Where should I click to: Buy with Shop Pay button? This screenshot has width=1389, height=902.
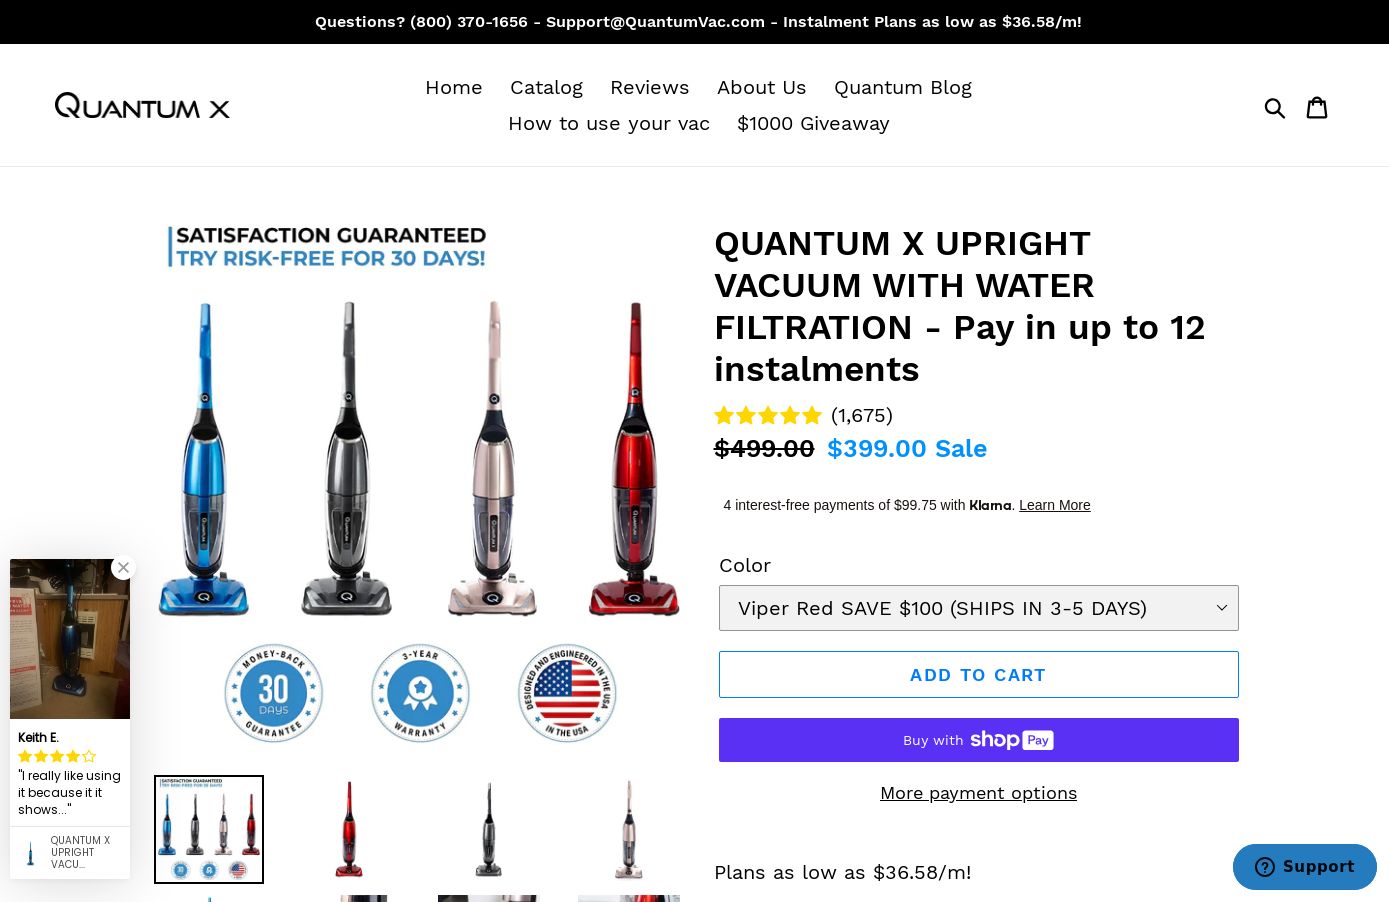tap(979, 740)
